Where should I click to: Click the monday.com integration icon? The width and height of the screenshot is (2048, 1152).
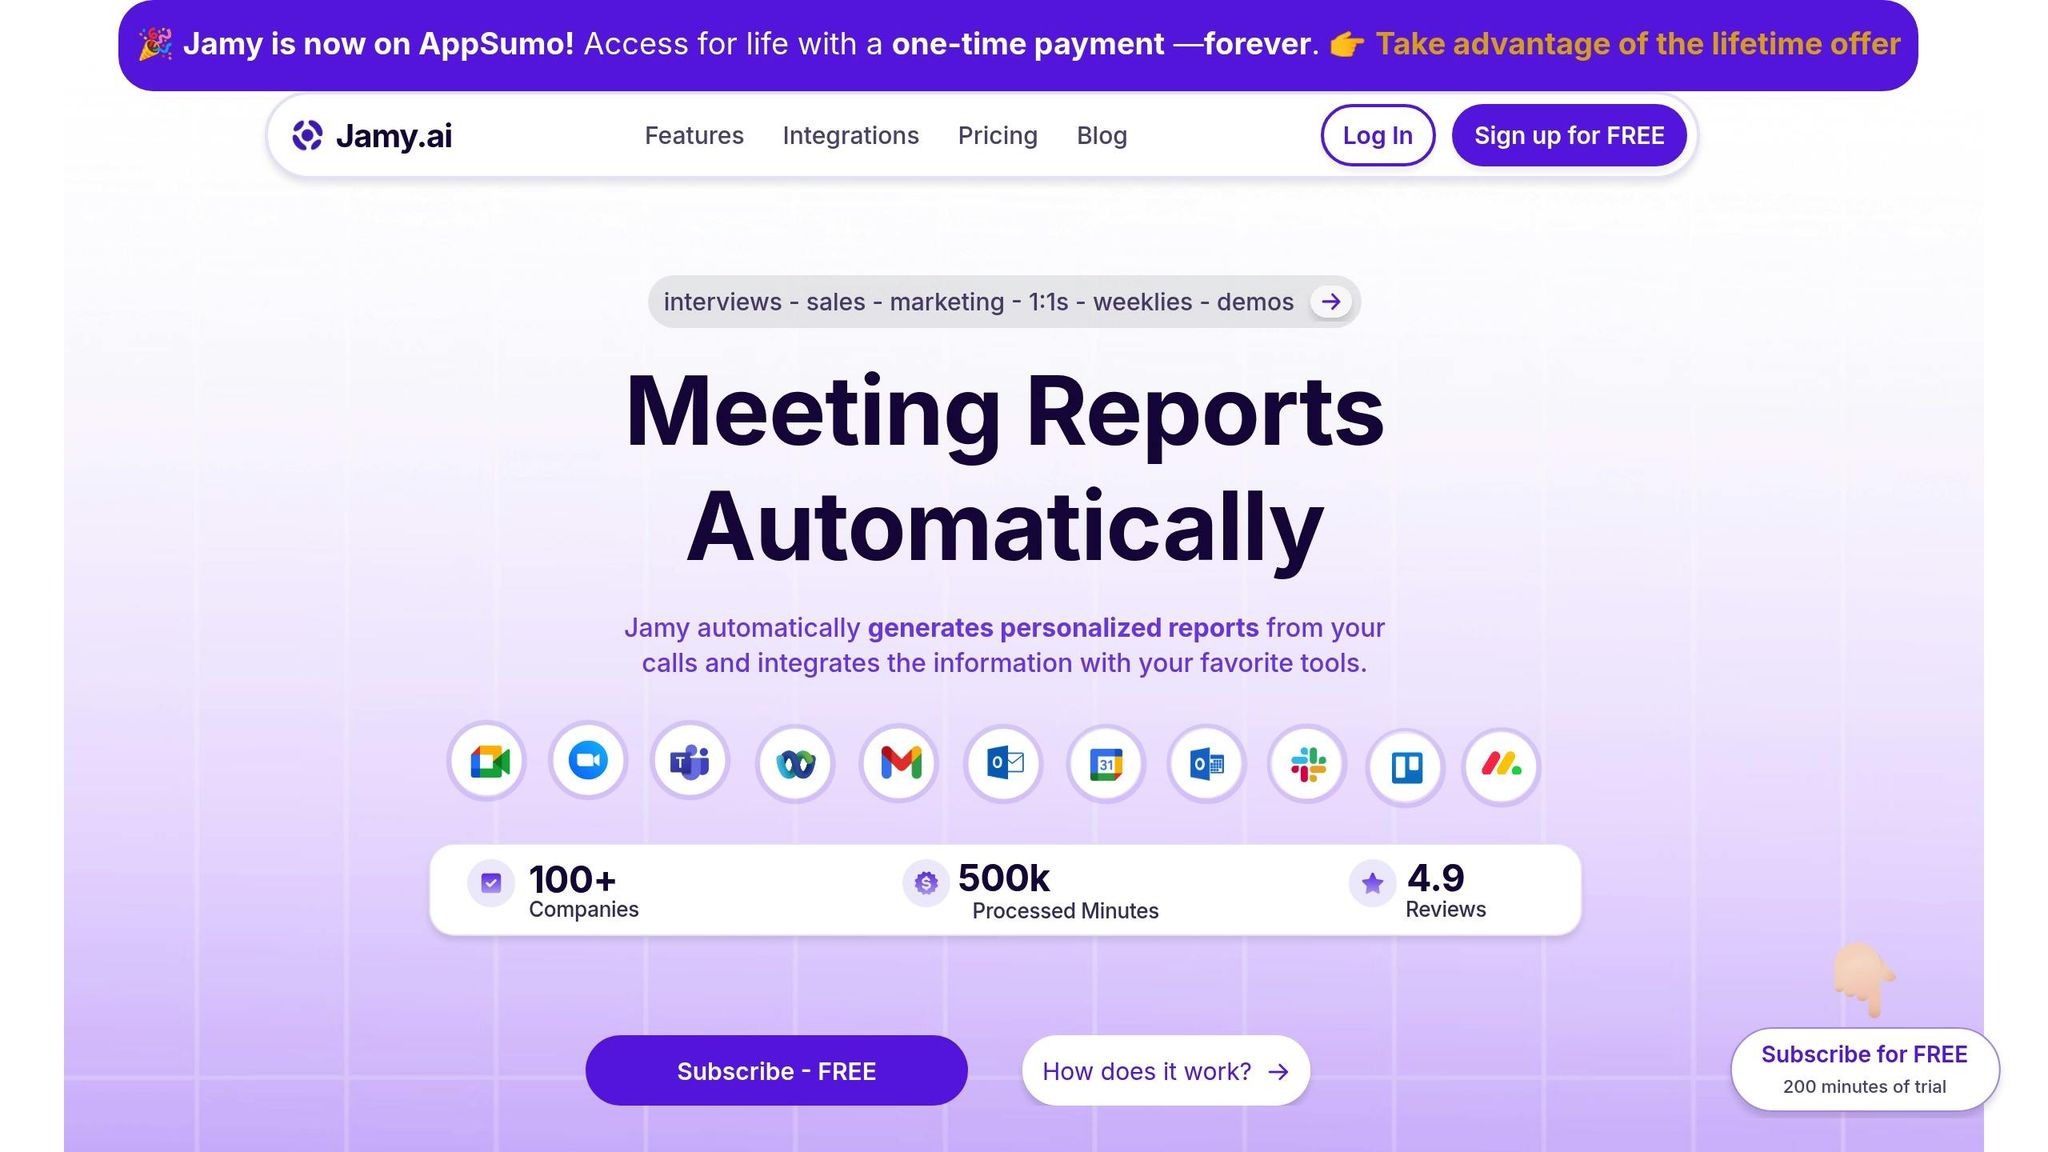tap(1501, 767)
